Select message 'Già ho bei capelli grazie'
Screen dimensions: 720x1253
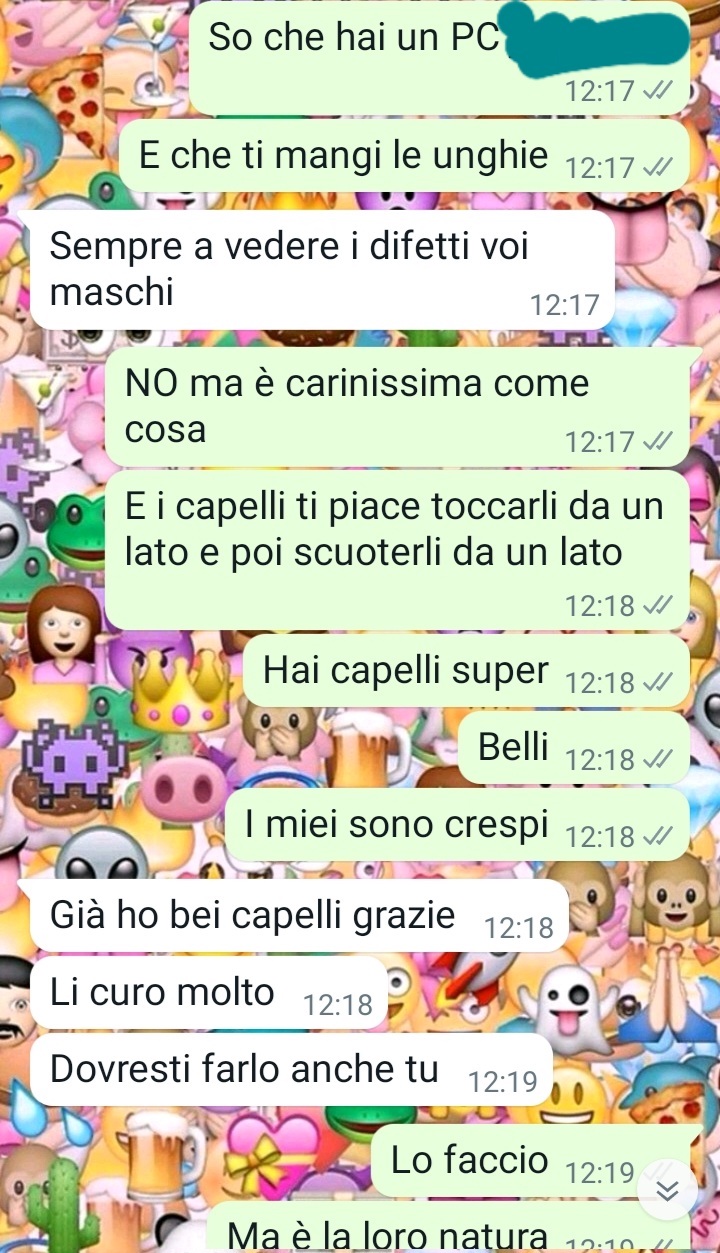[300, 915]
